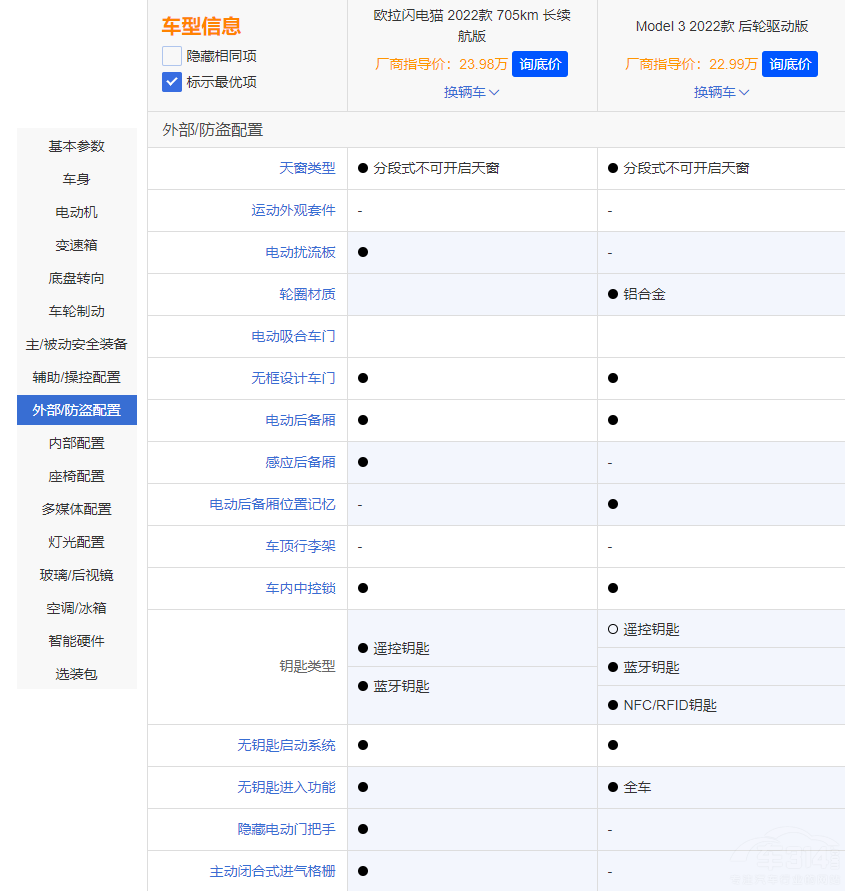Uncheck the 标示最优项 checkbox
Viewport: 845px width, 891px height.
(172, 82)
